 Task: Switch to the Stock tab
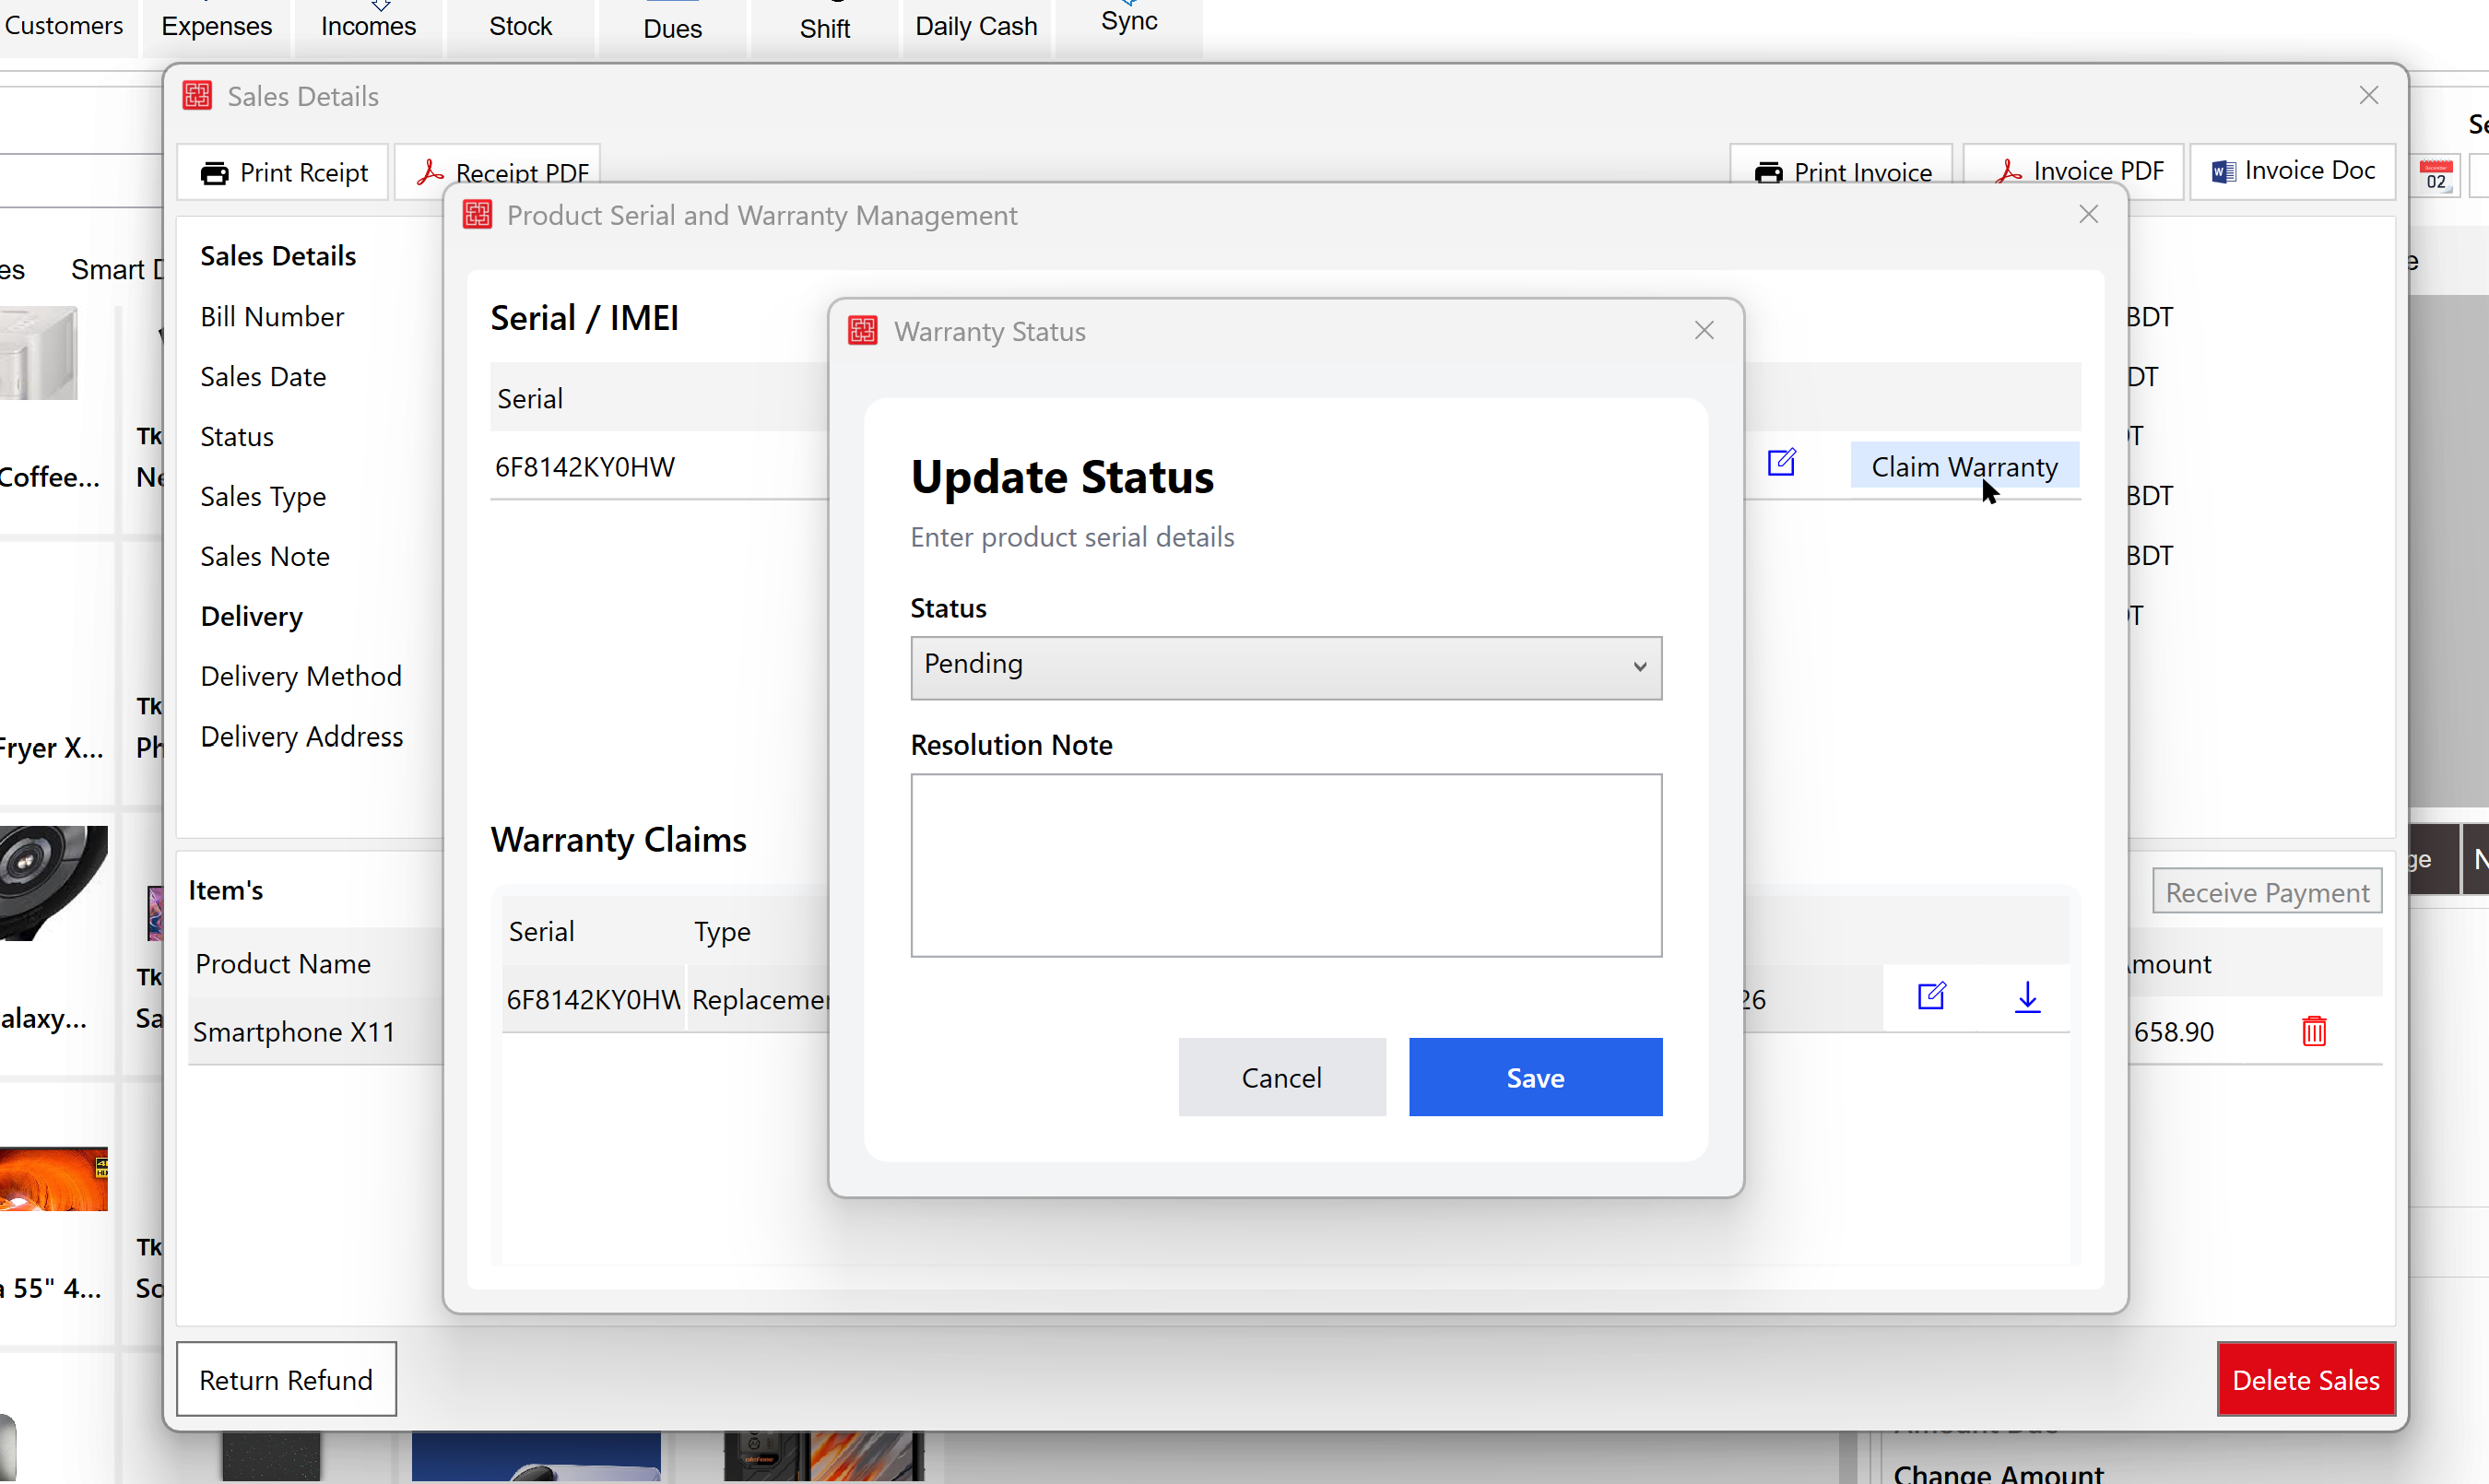click(520, 26)
